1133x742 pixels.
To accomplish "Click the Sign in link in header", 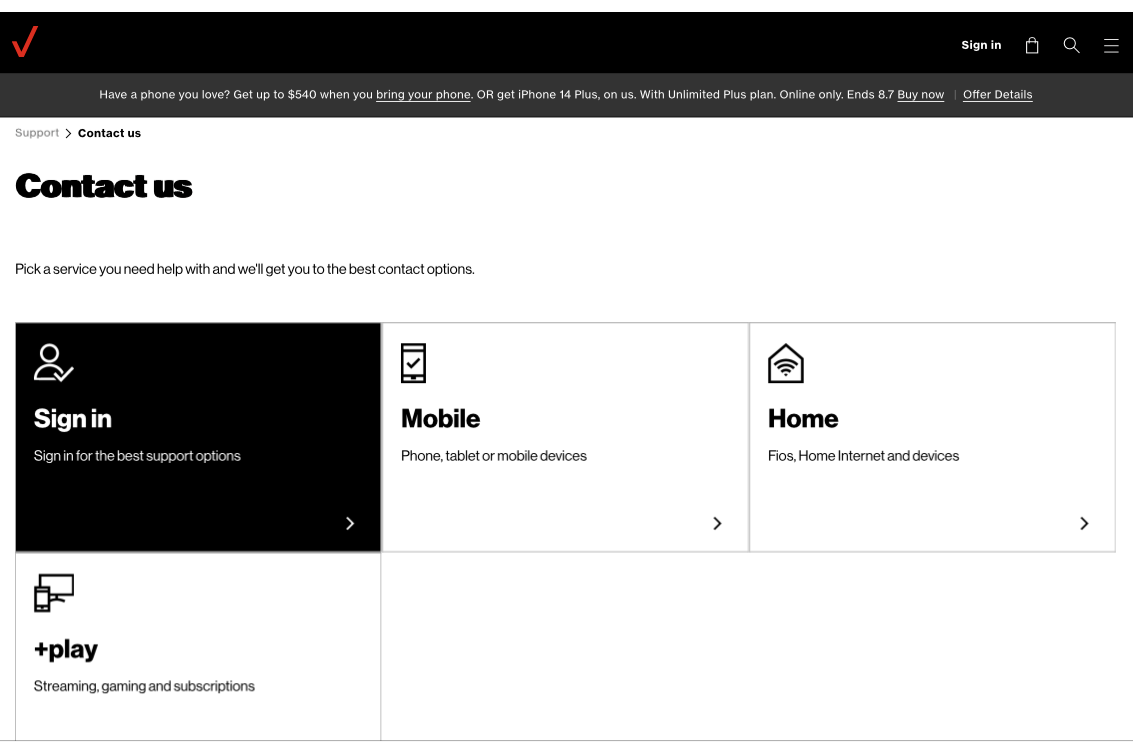I will point(981,45).
